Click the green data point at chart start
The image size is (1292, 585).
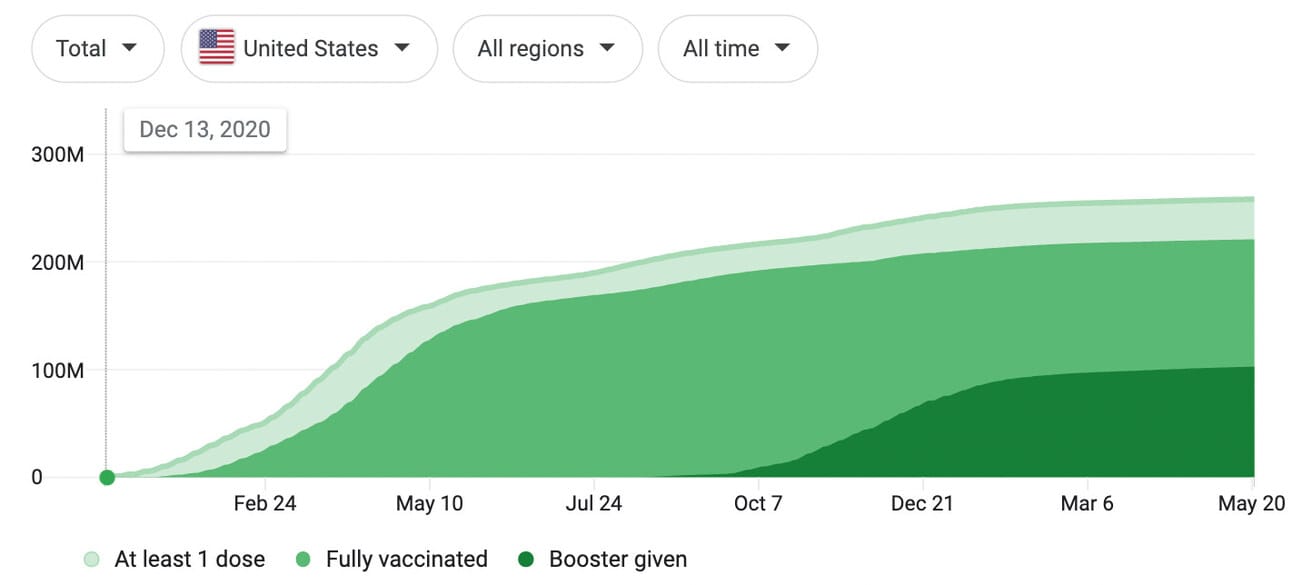pos(107,477)
